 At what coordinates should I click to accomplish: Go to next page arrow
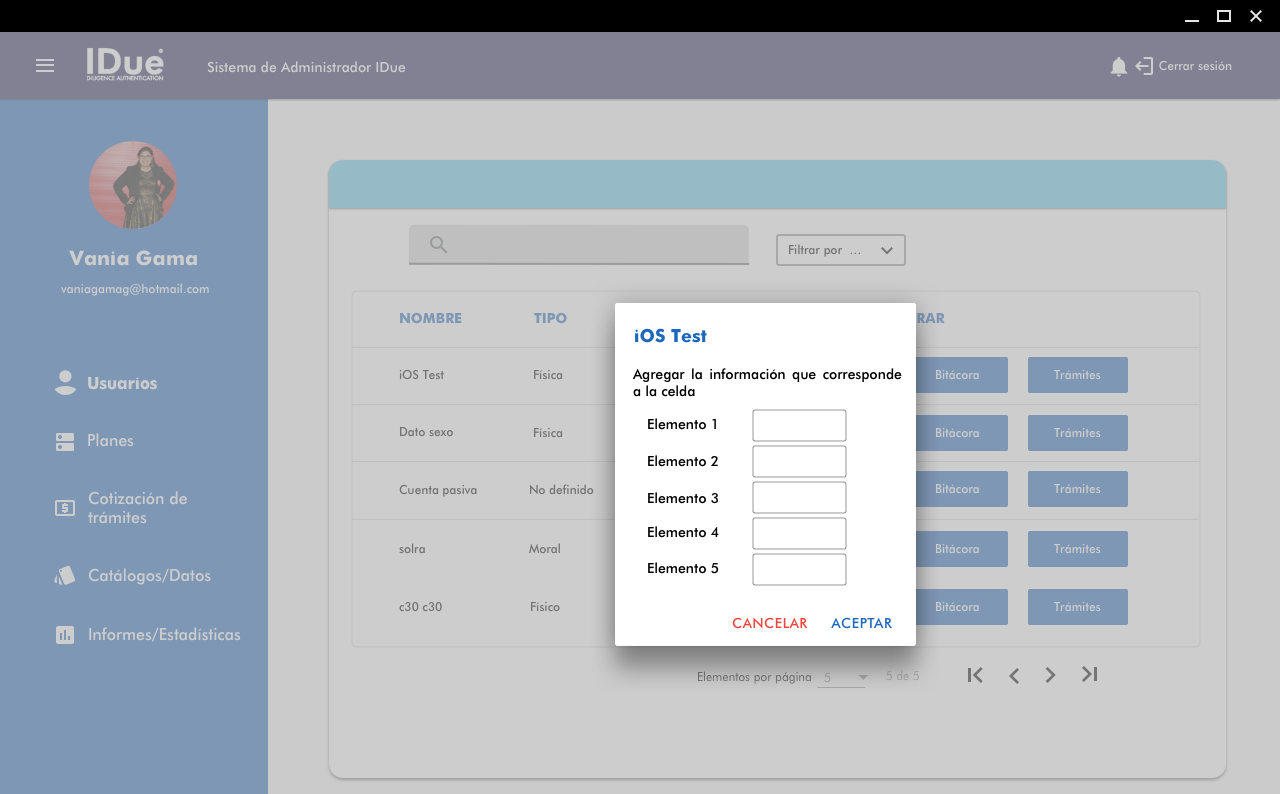click(1050, 676)
